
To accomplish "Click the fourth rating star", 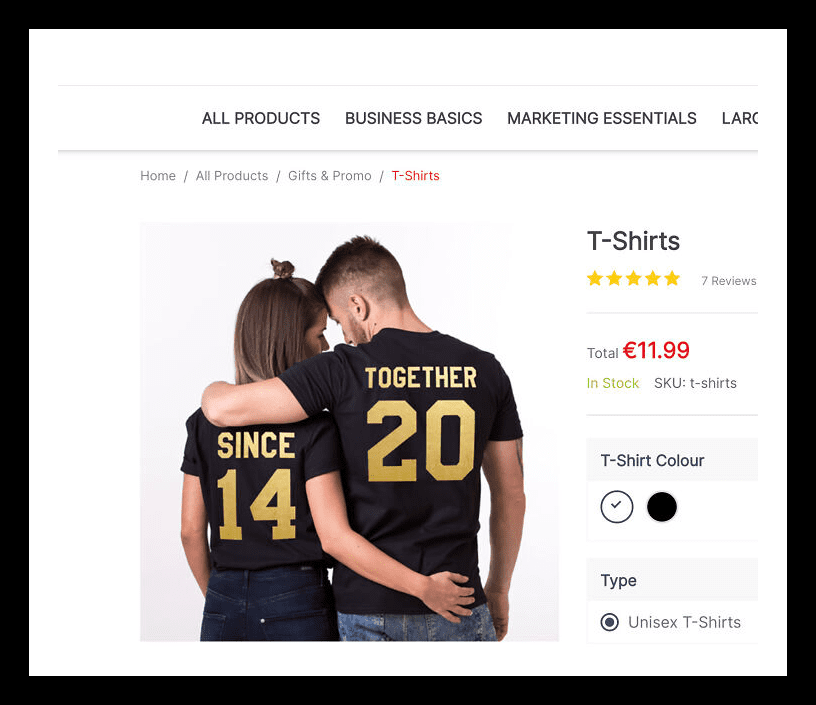I will point(653,278).
